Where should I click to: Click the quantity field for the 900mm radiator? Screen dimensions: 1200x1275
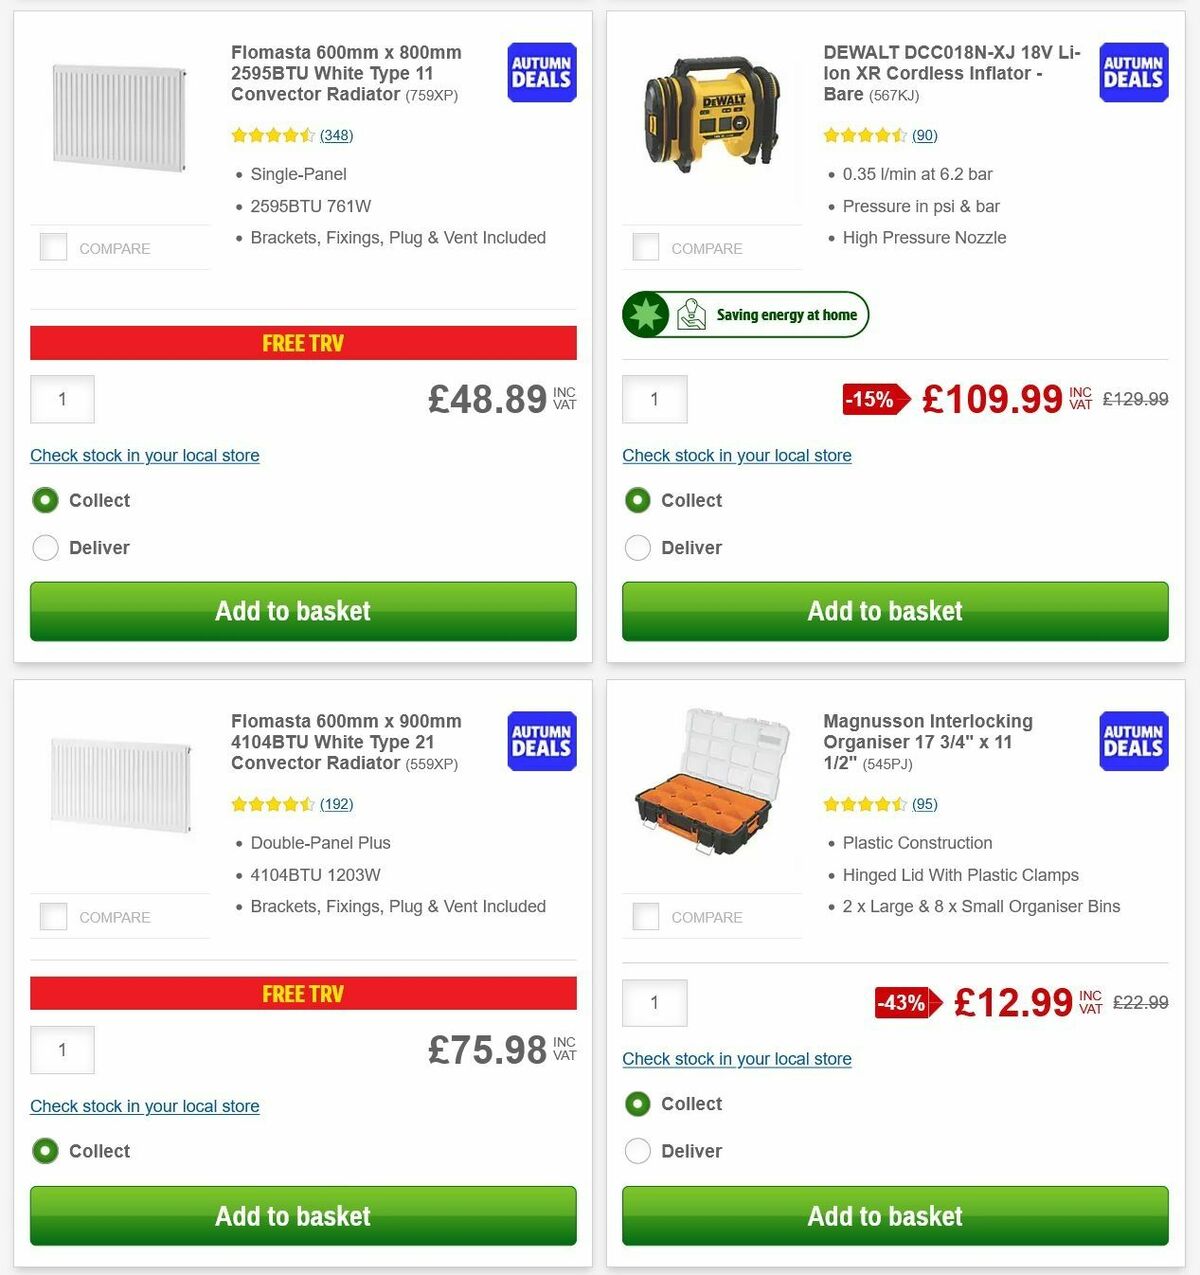click(62, 1050)
